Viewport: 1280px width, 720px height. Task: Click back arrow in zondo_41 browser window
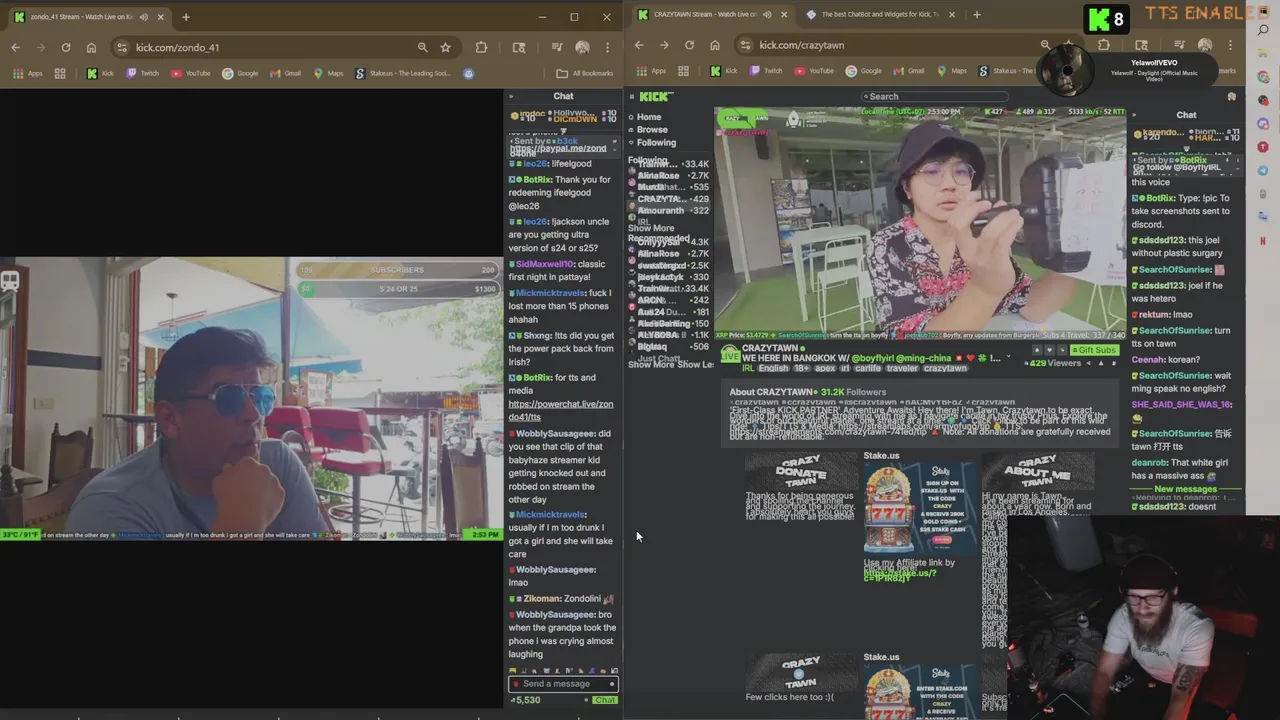15,47
